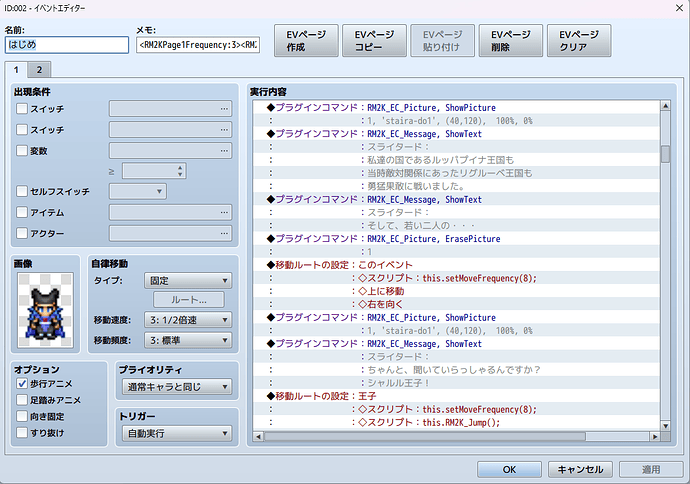Click the 変数 selection field ellipsis
The height and width of the screenshot is (484, 690).
coord(224,151)
